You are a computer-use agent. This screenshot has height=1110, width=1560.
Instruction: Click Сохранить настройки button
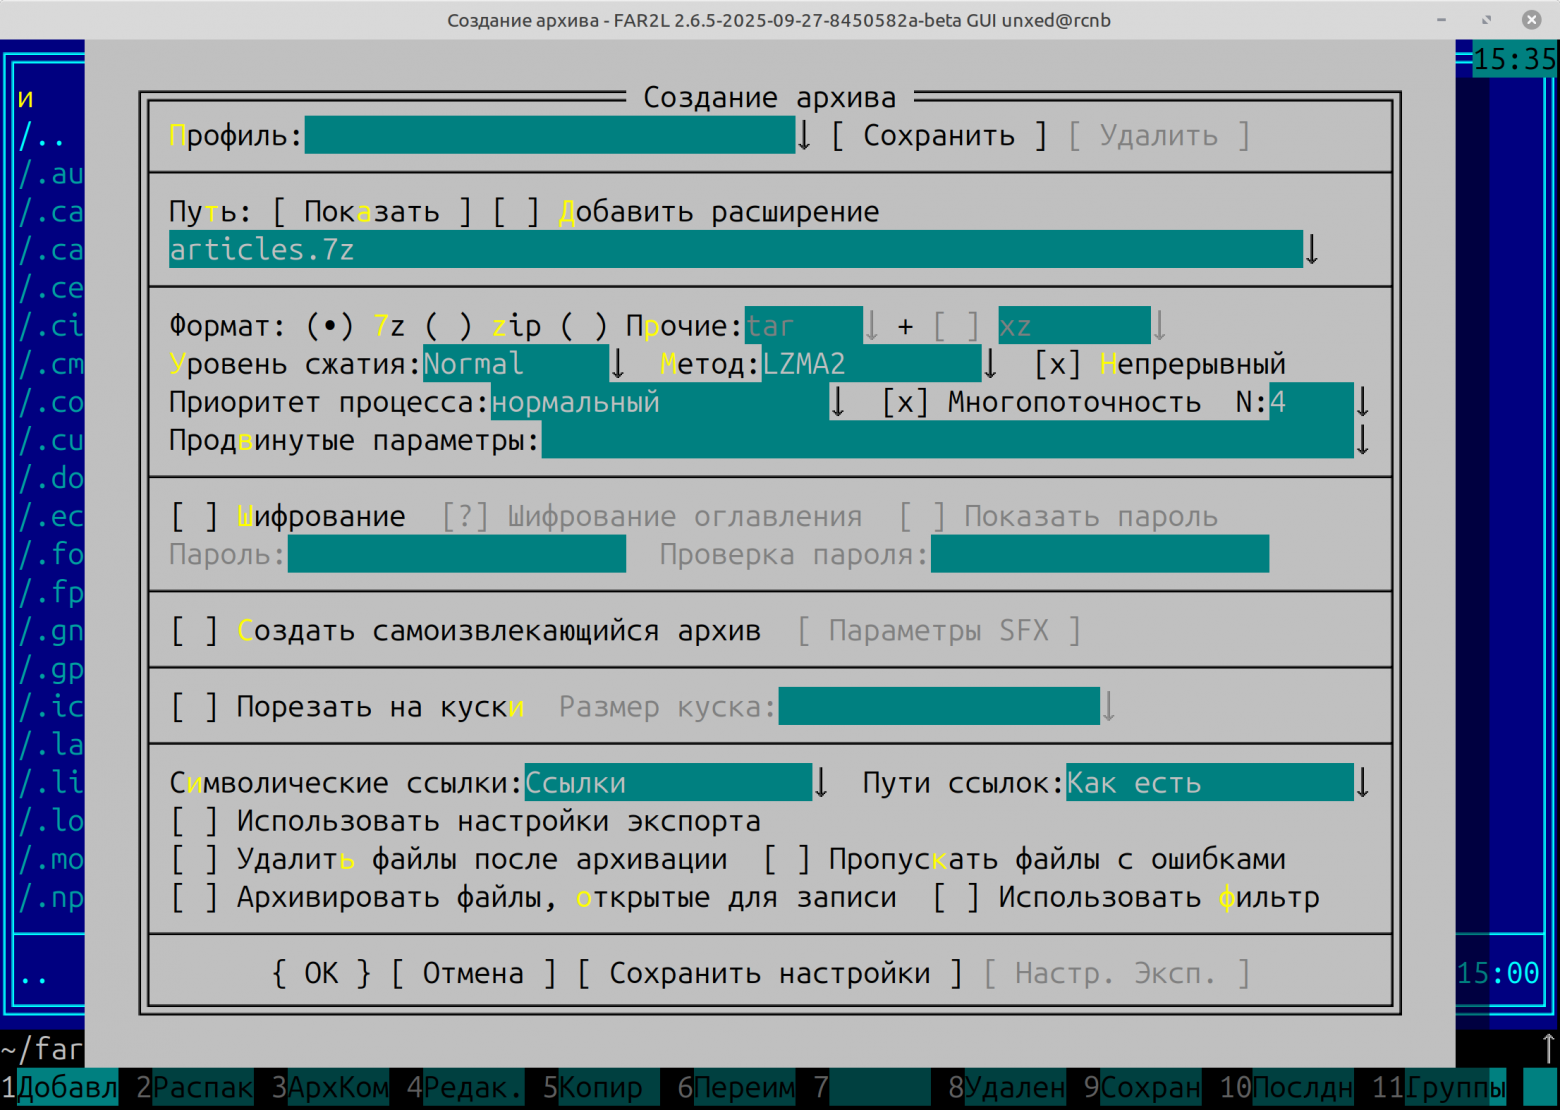pos(770,973)
